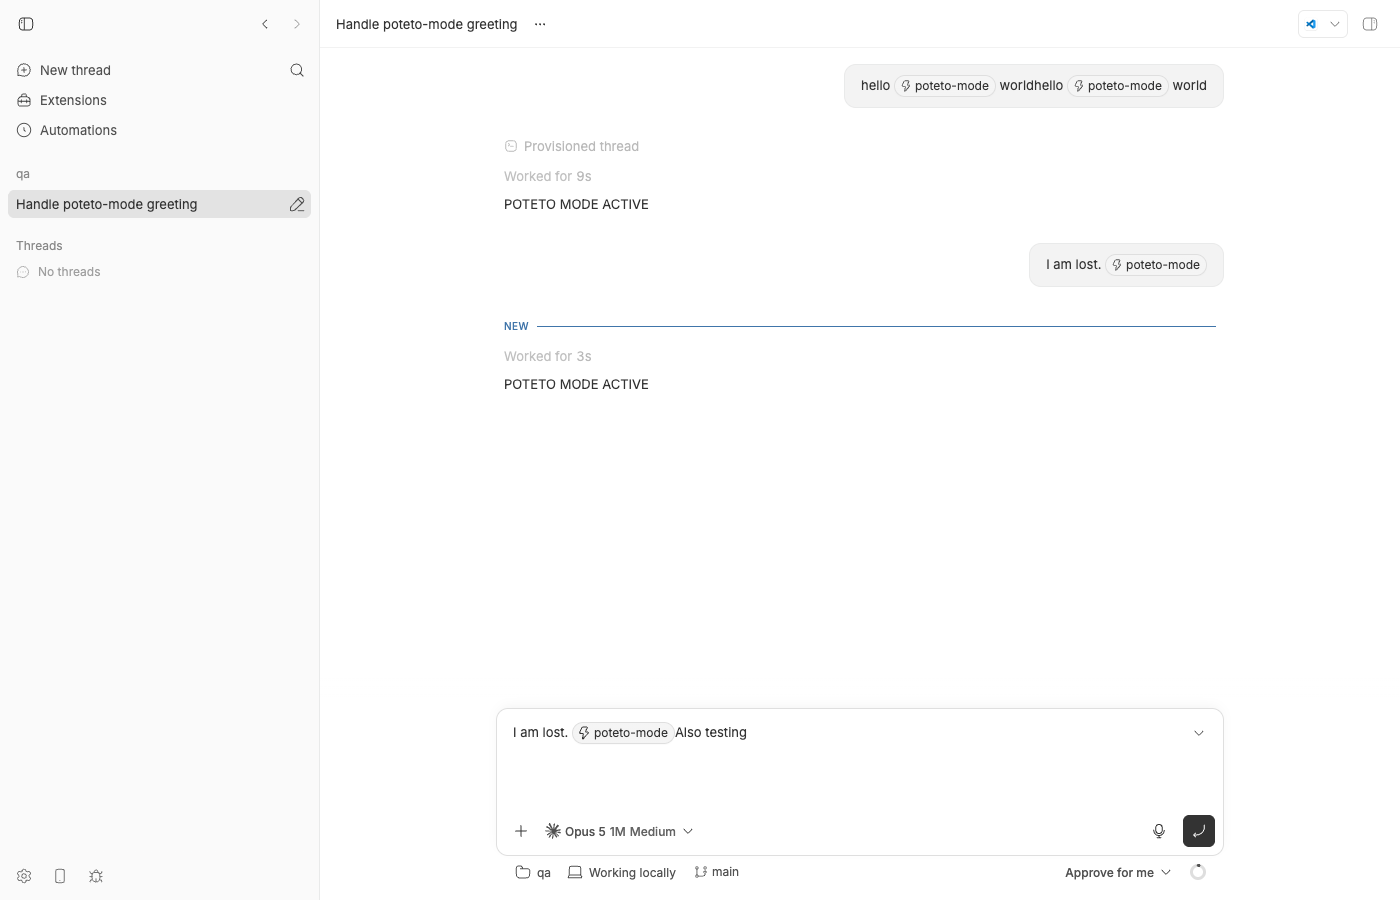Click the chevron at the composer's top-right corner
The width and height of the screenshot is (1400, 900).
(x=1199, y=733)
